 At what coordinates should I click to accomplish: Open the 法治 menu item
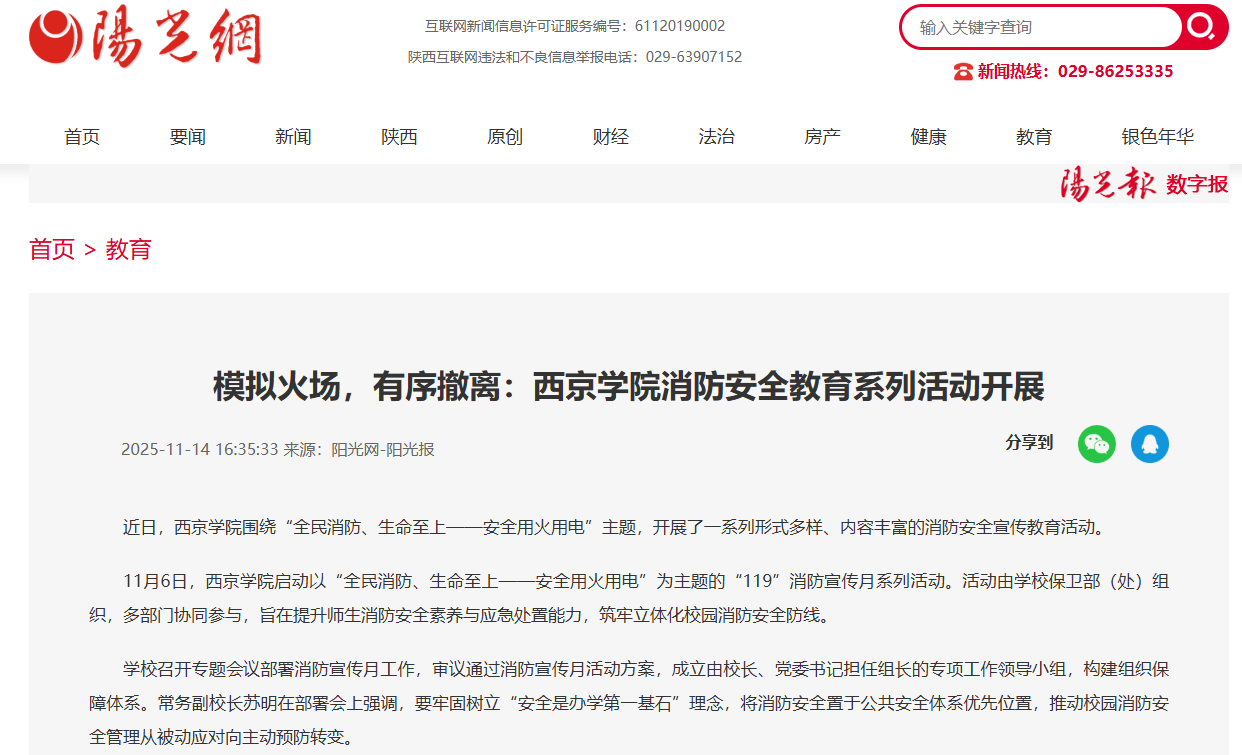click(x=716, y=137)
